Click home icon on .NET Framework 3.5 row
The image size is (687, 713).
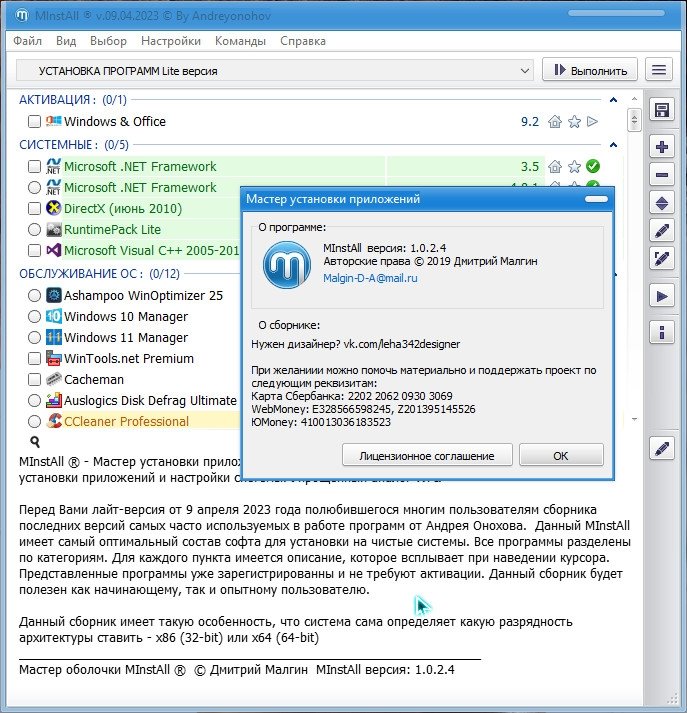tap(555, 166)
